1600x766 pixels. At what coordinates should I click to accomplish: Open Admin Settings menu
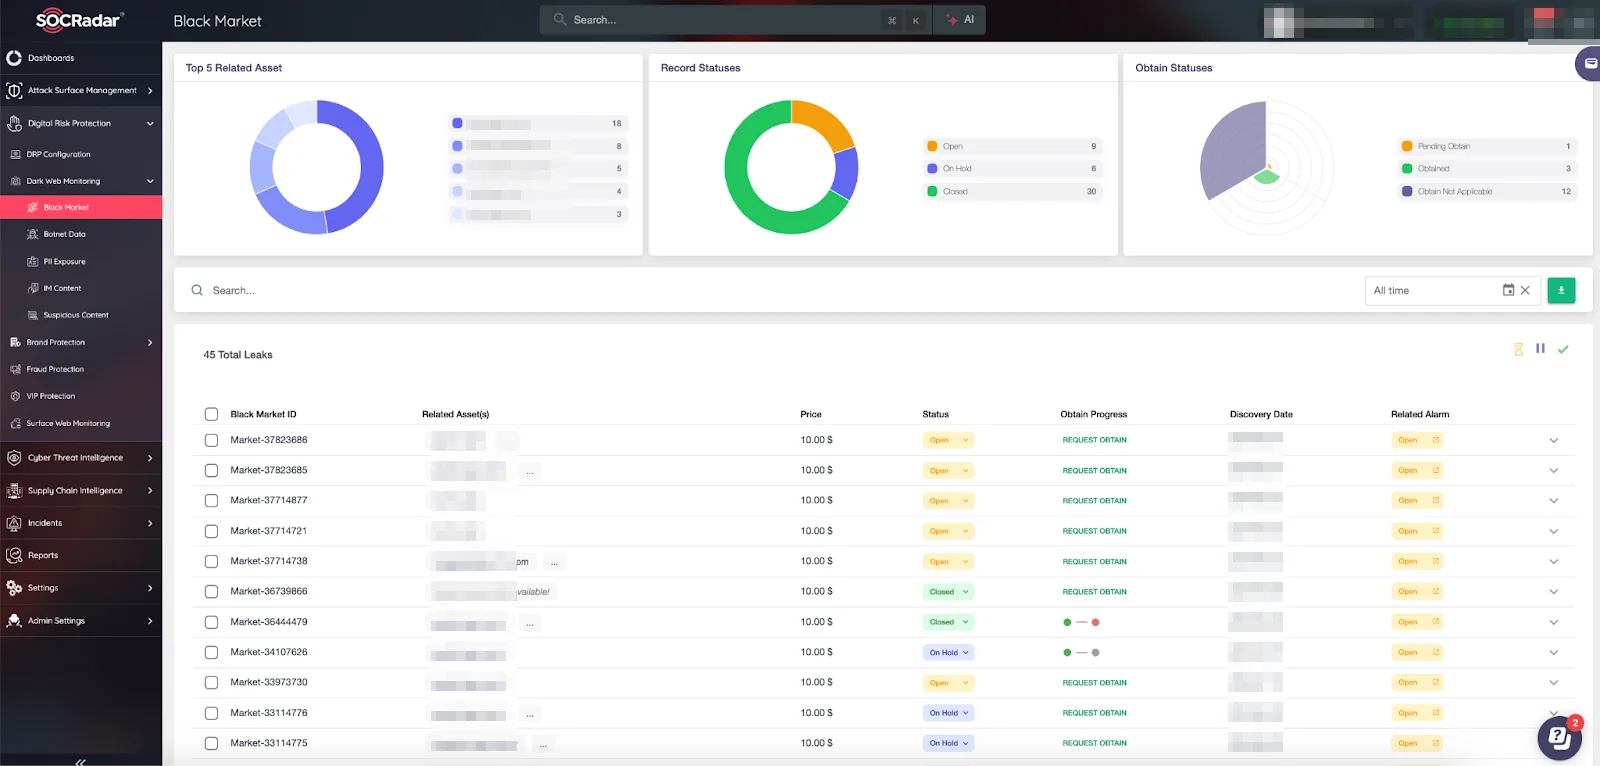81,621
